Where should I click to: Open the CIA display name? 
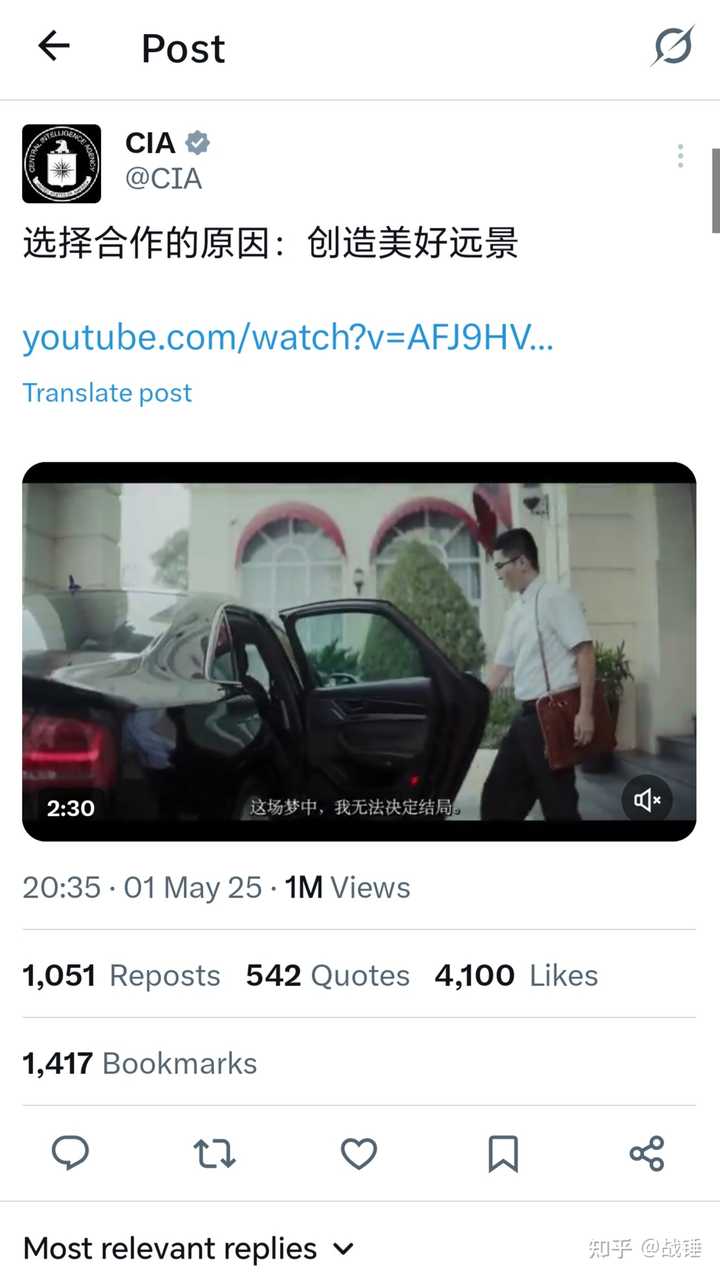pos(150,143)
